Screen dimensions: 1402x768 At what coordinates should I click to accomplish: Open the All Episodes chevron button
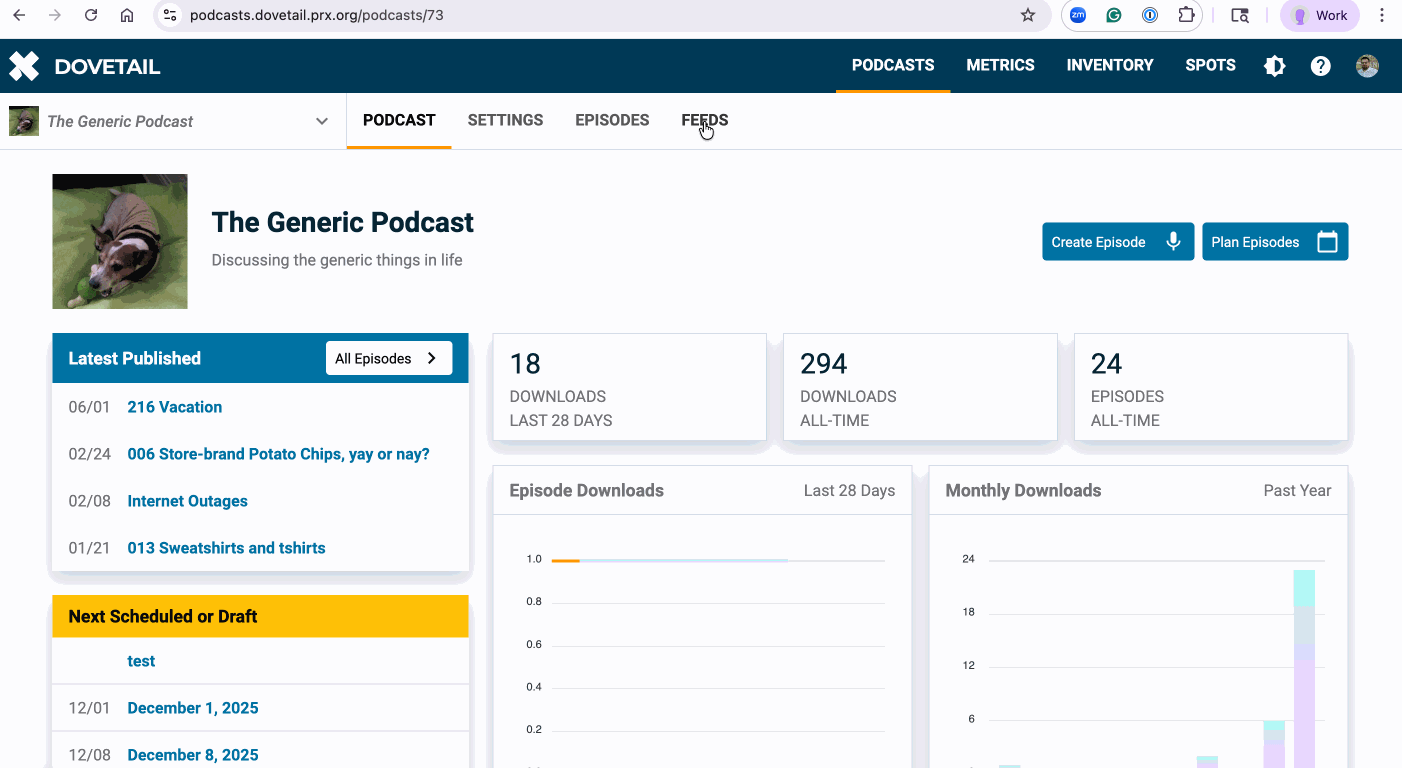pos(389,358)
